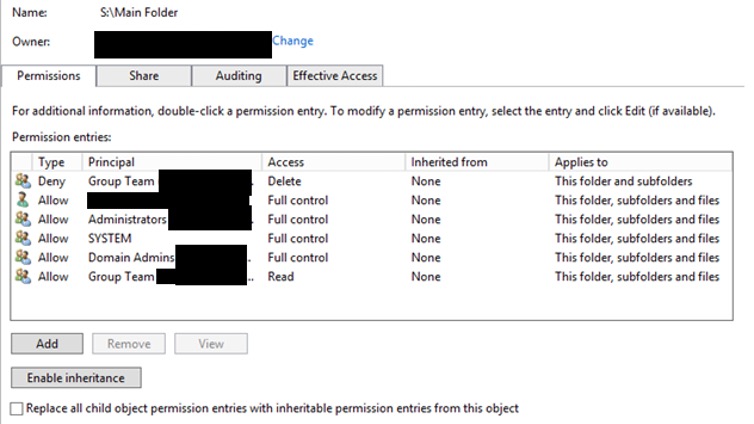The width and height of the screenshot is (754, 424).
Task: Click the Type column header
Action: 57,162
